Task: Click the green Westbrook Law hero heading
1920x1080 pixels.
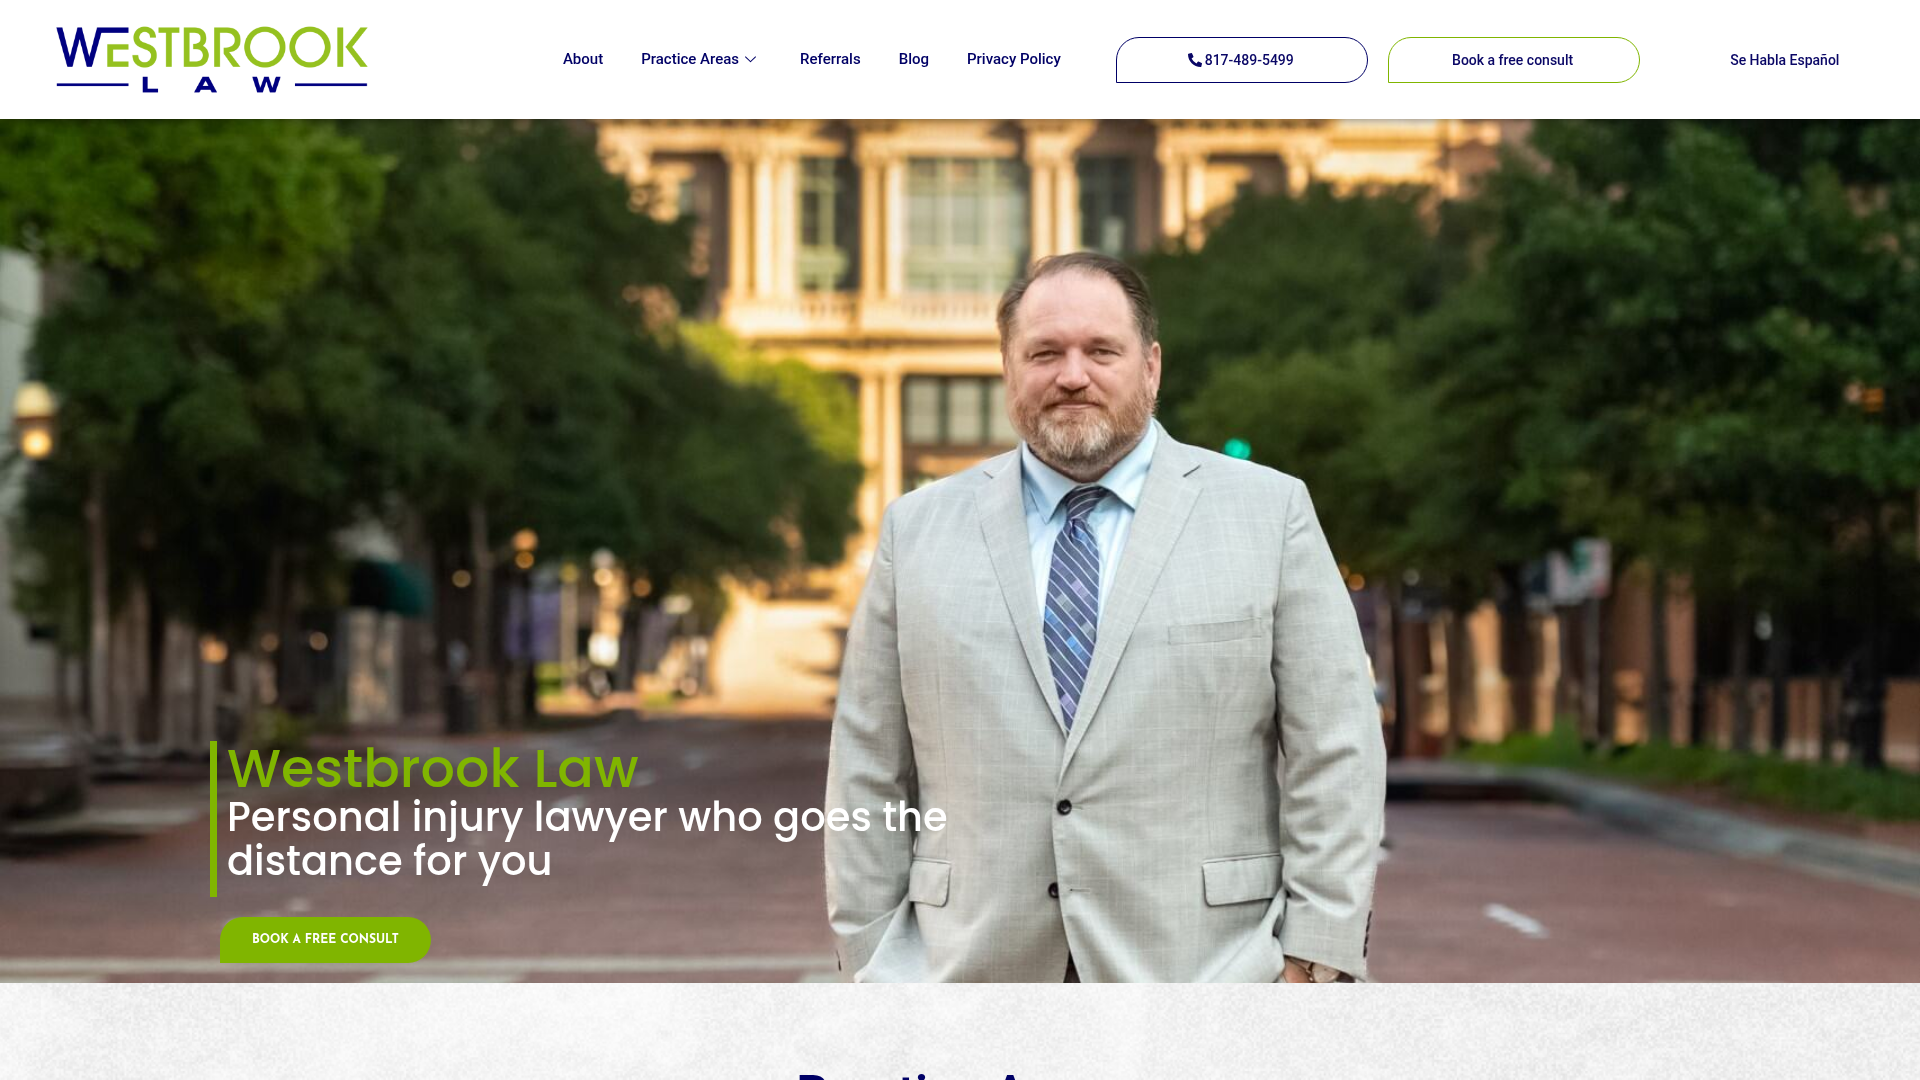Action: [x=432, y=768]
